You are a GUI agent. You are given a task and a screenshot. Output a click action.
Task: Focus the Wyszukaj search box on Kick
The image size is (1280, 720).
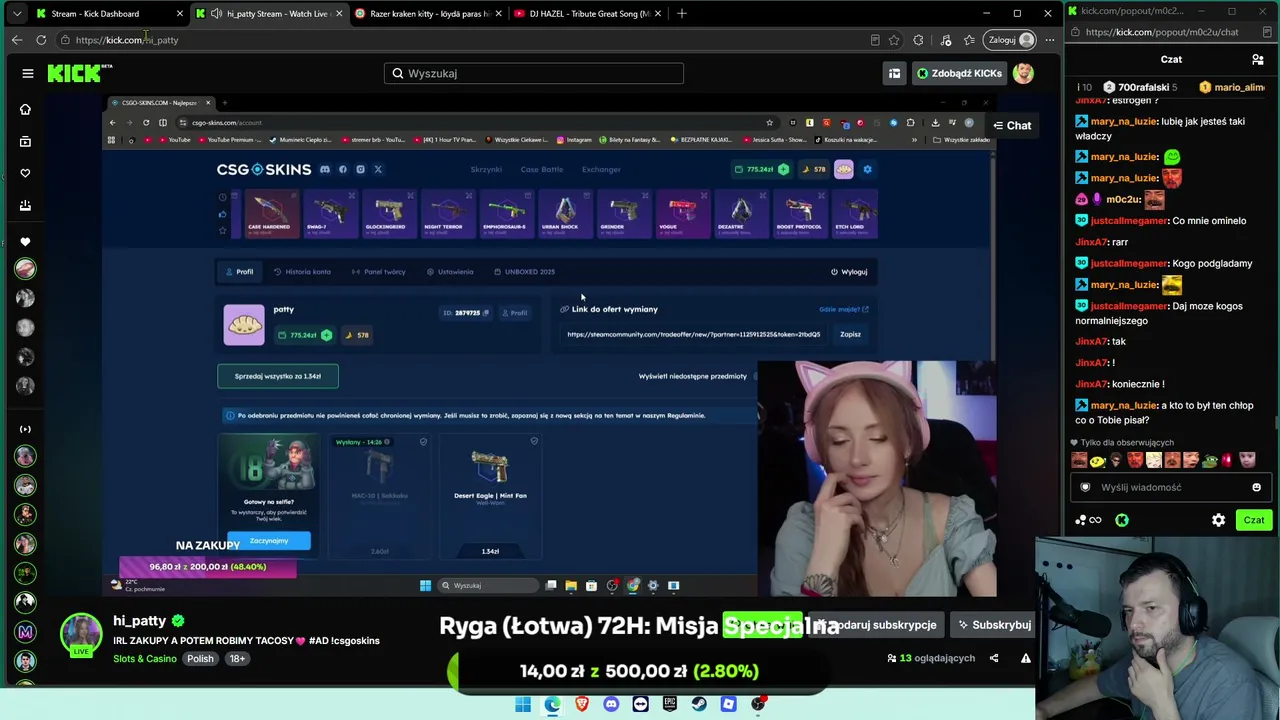pyautogui.click(x=534, y=73)
